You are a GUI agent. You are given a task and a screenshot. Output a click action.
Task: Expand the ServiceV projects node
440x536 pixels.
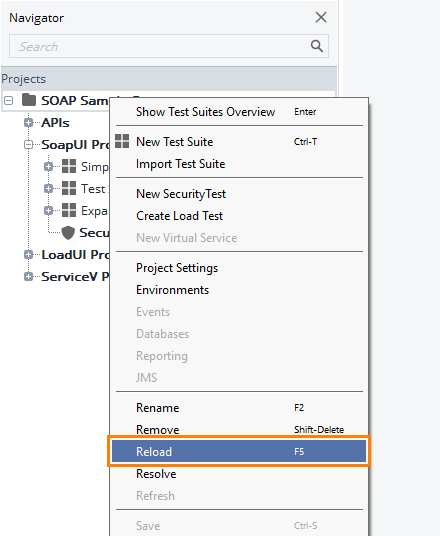(x=28, y=277)
